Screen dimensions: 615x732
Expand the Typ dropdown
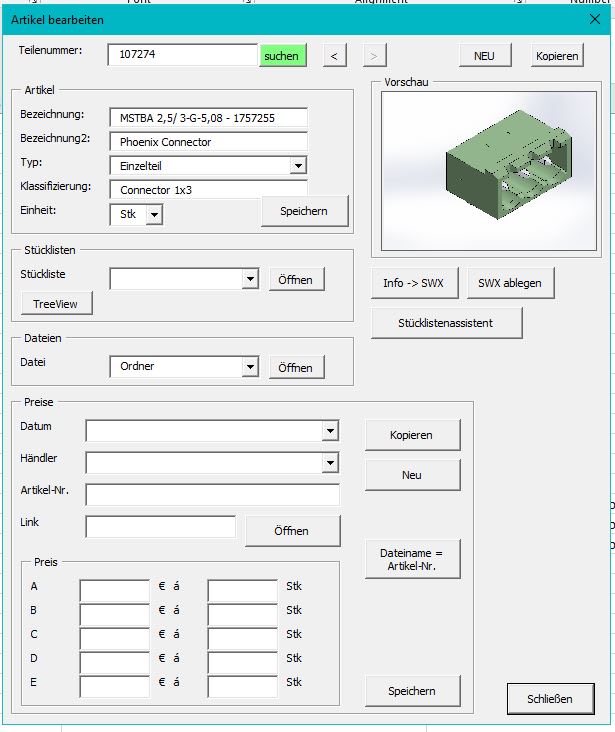pos(297,166)
